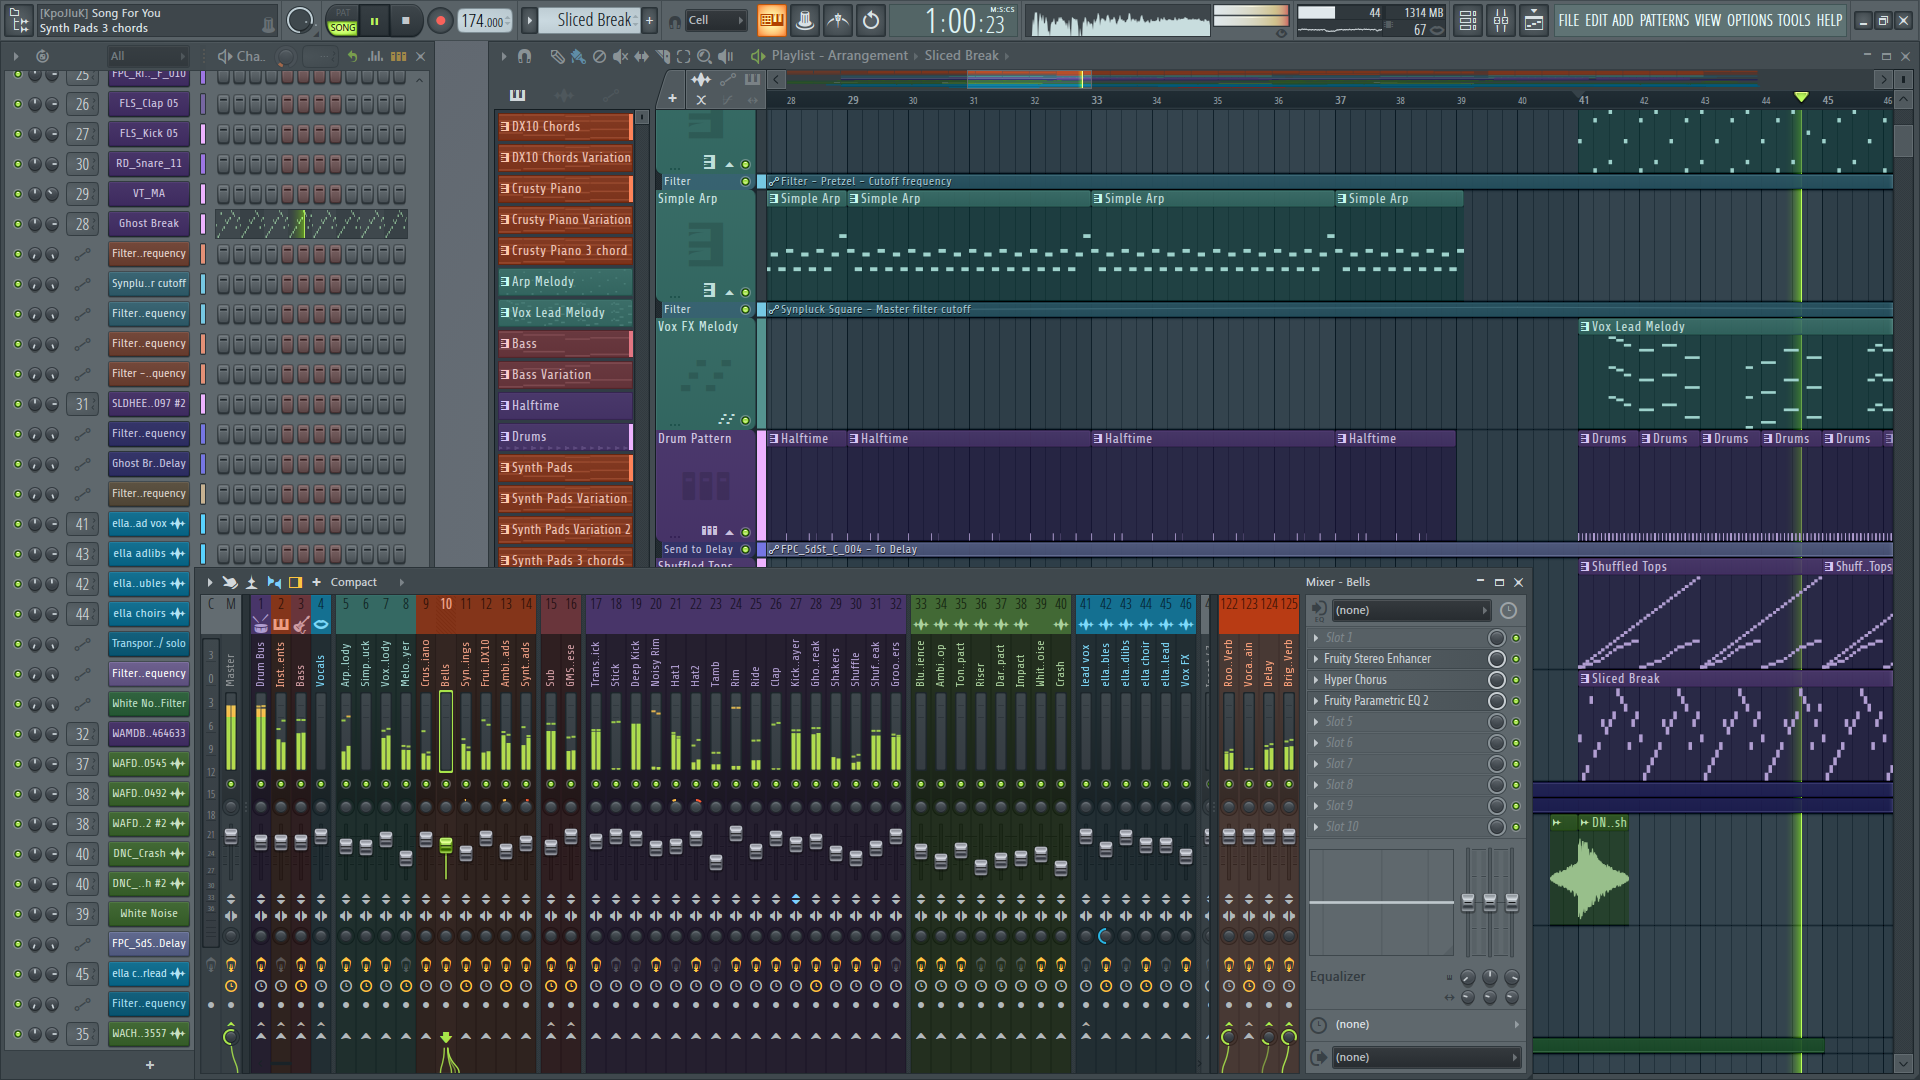Toggle the metronome icon

click(x=805, y=20)
